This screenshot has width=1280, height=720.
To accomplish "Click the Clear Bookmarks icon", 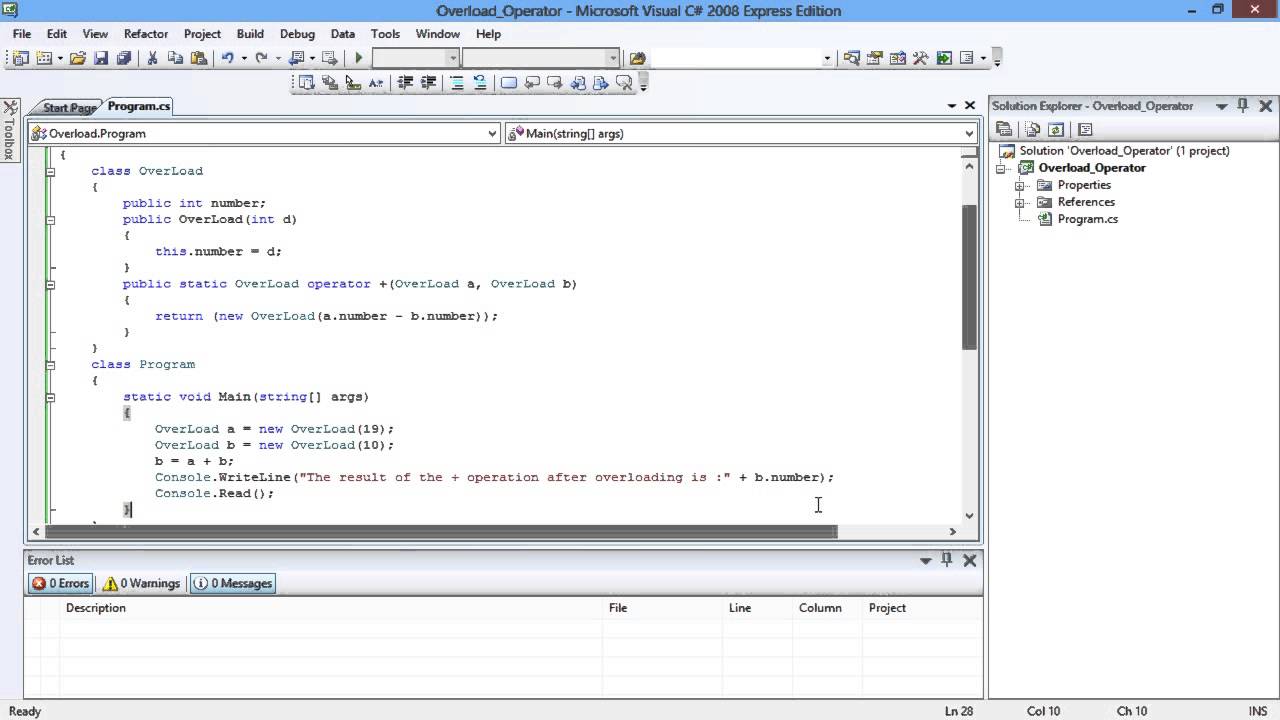I will pos(625,83).
